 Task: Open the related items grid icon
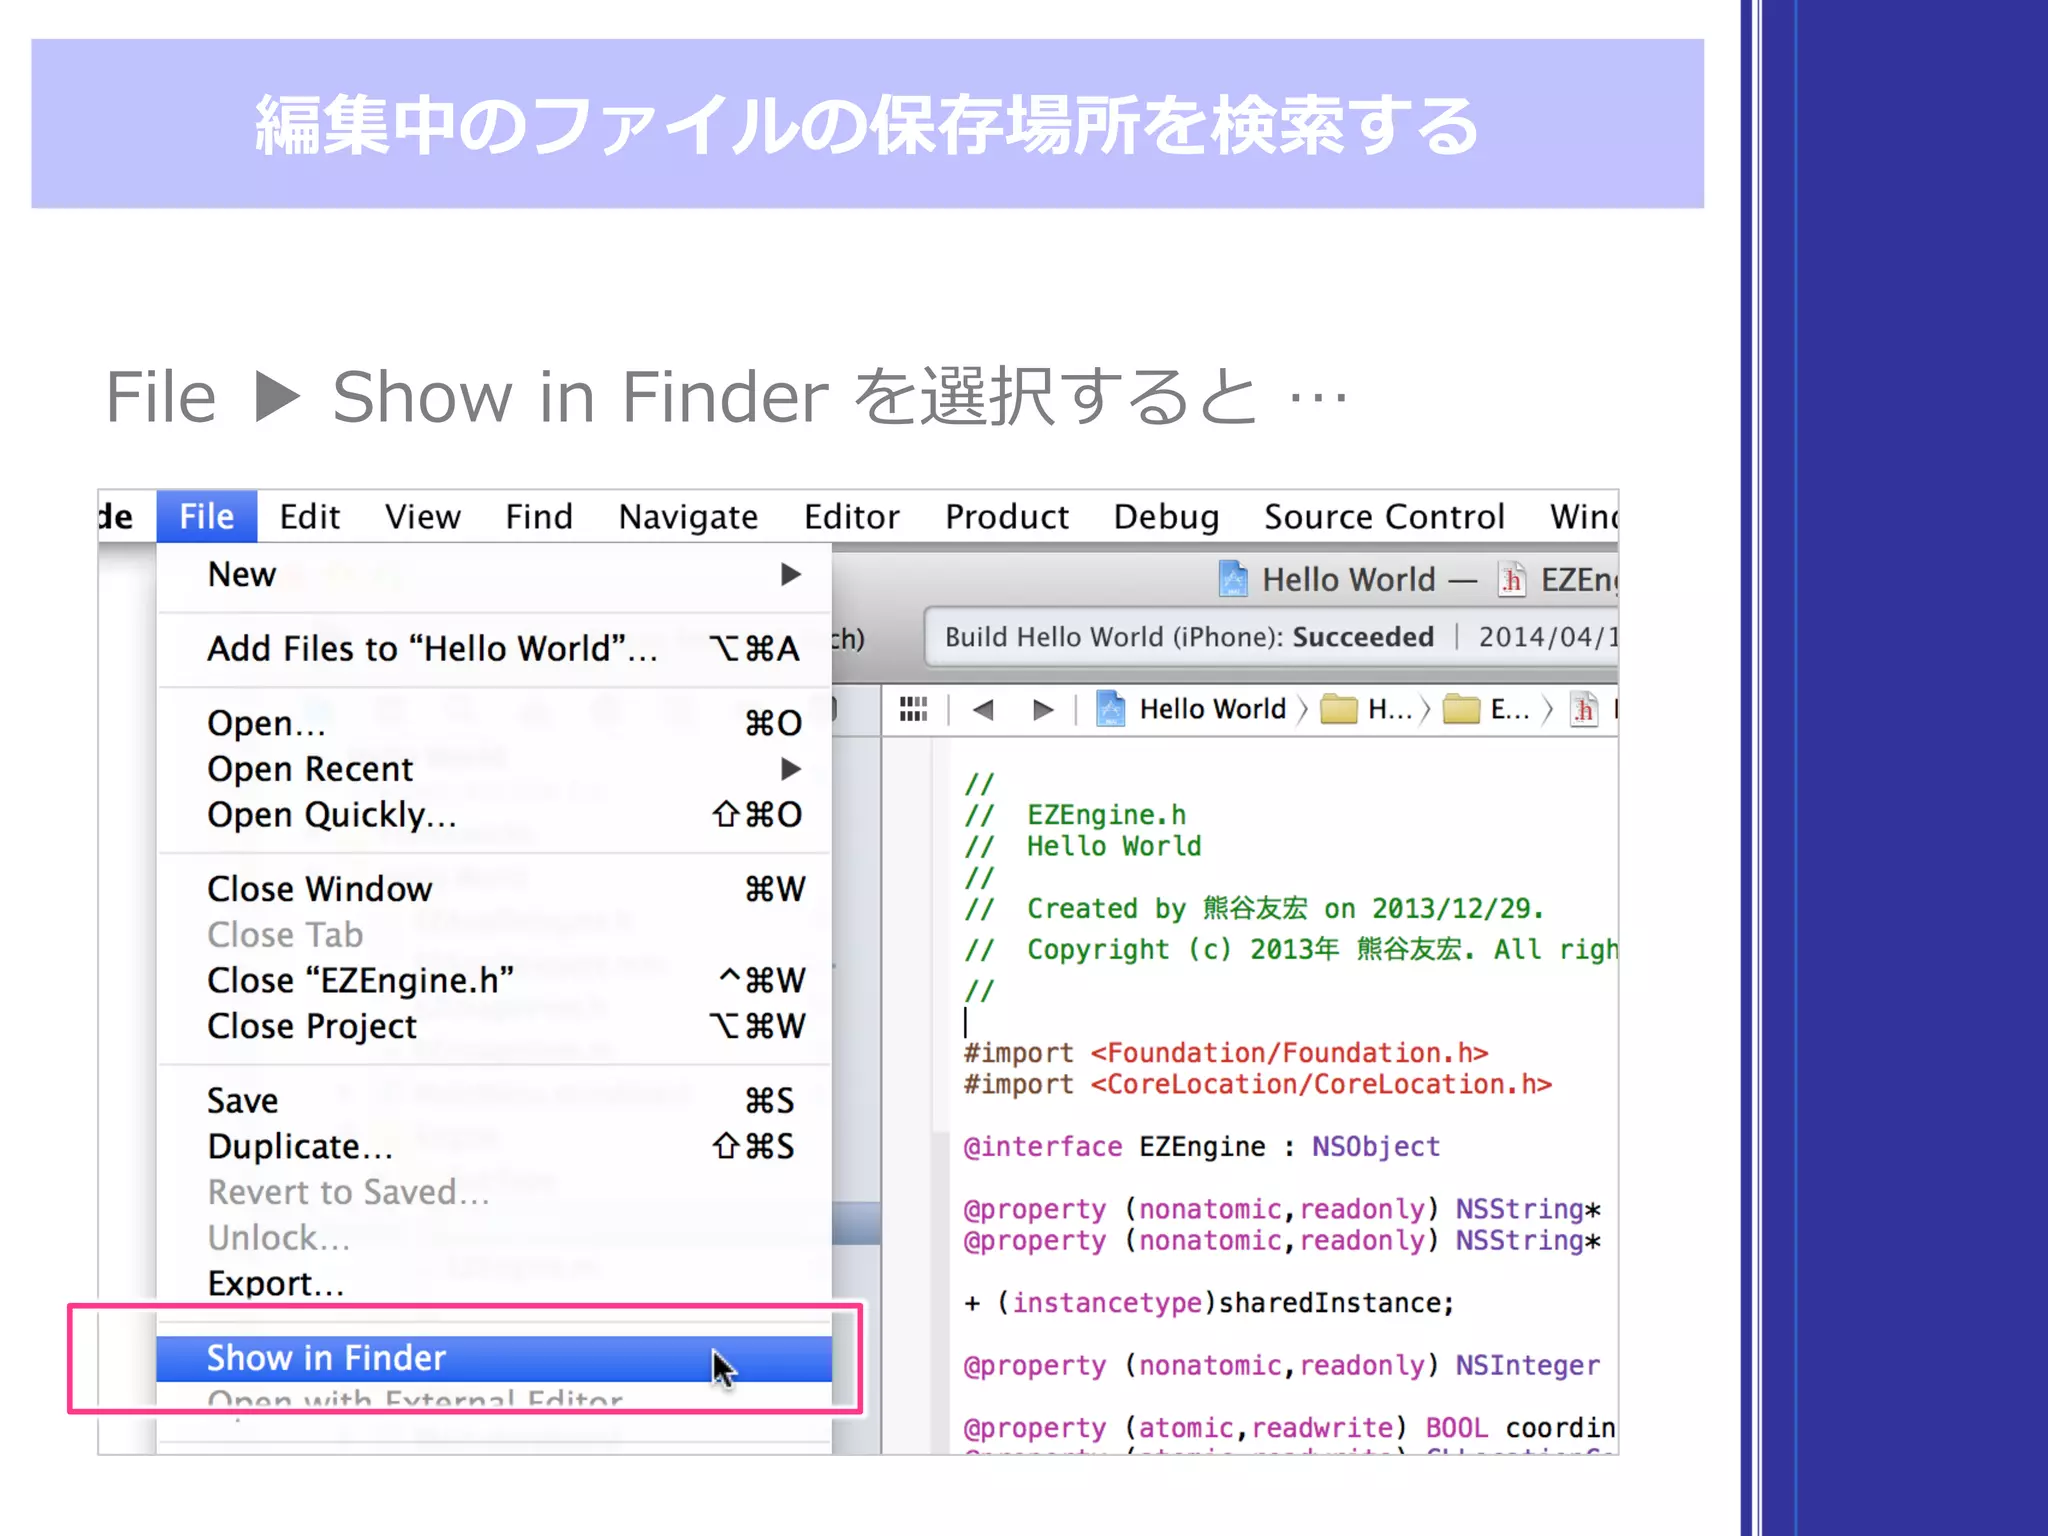[x=913, y=709]
